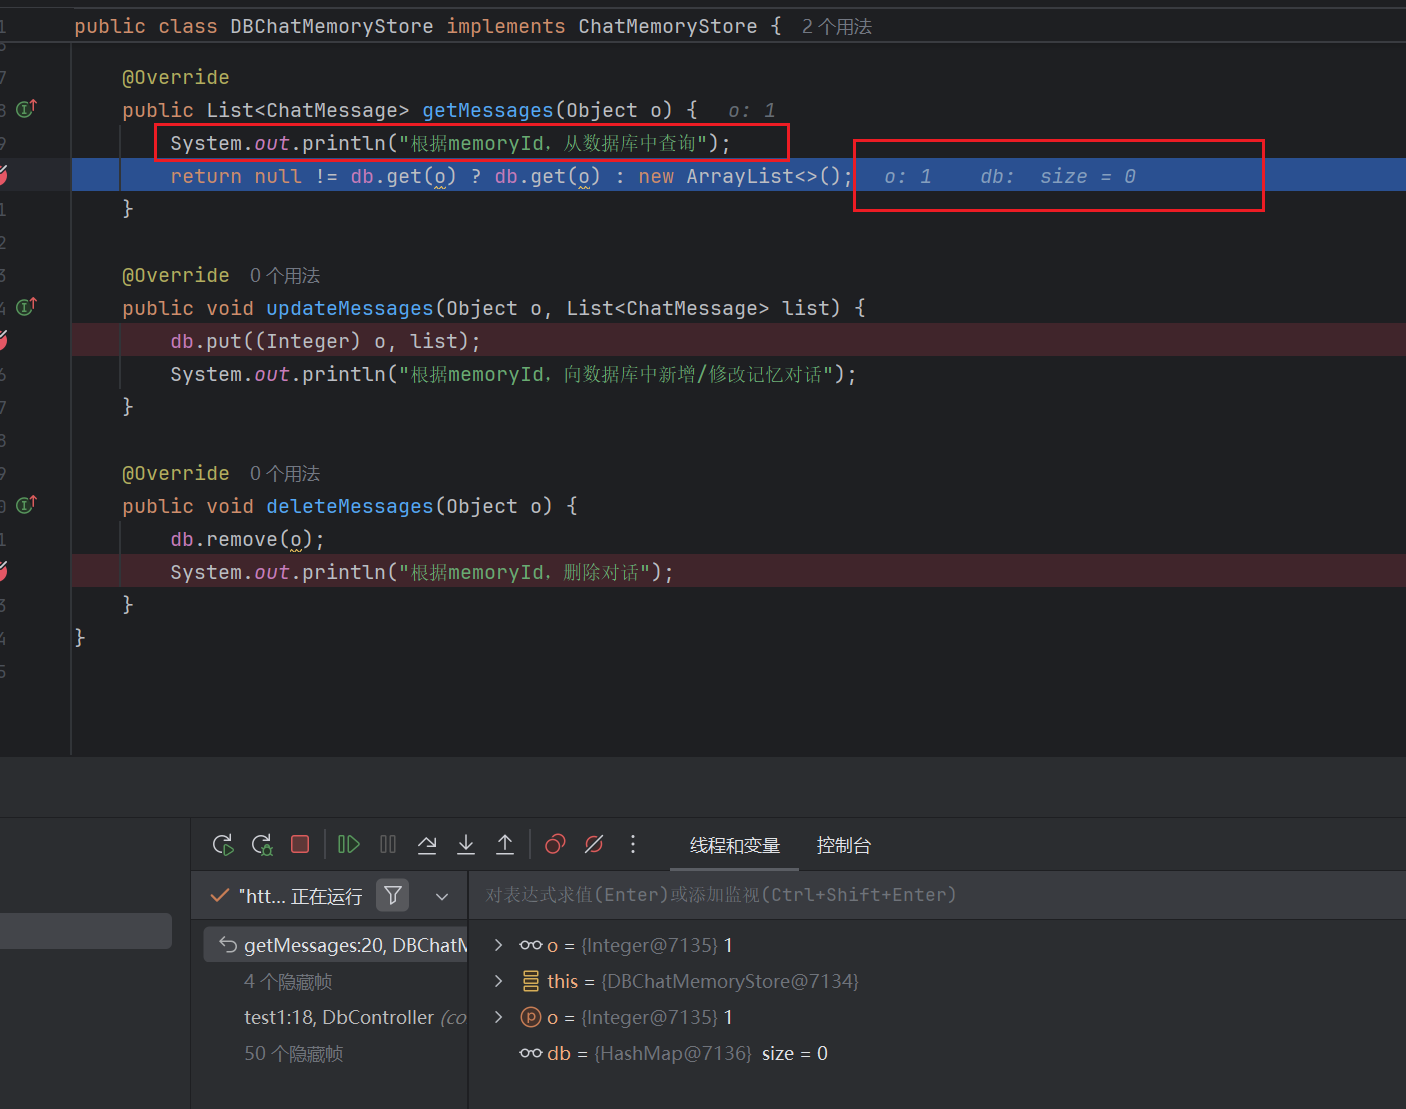Expand the this = {DBChatMemoryStore@7134} variable
1406x1109 pixels.
pyautogui.click(x=499, y=981)
